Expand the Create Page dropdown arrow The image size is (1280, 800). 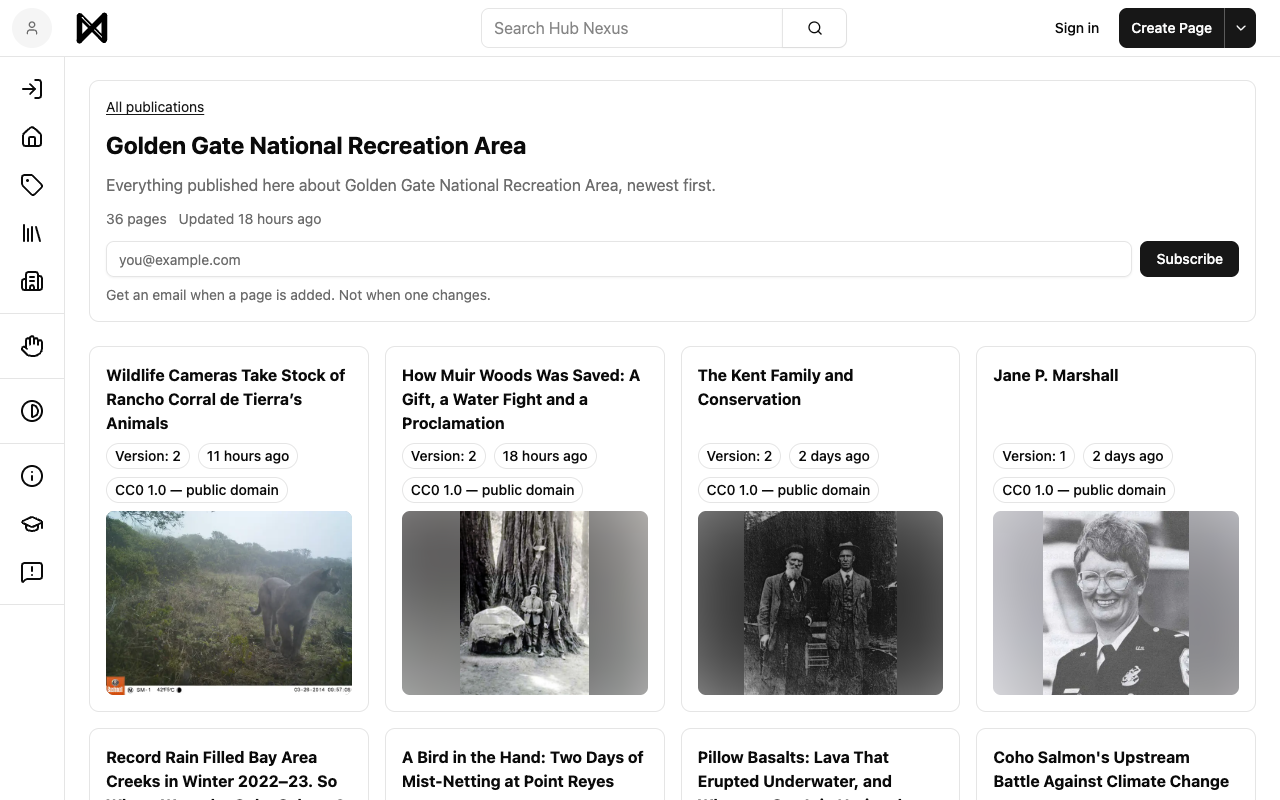click(x=1241, y=28)
